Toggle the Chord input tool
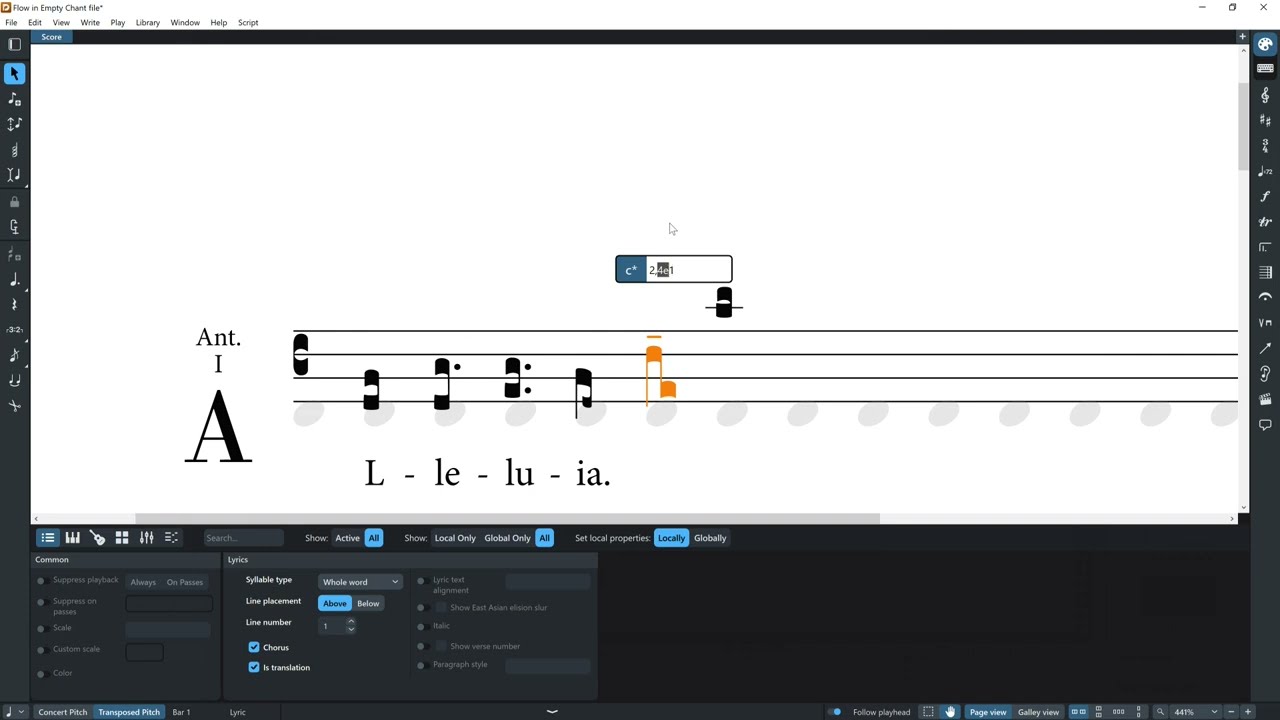 click(14, 150)
